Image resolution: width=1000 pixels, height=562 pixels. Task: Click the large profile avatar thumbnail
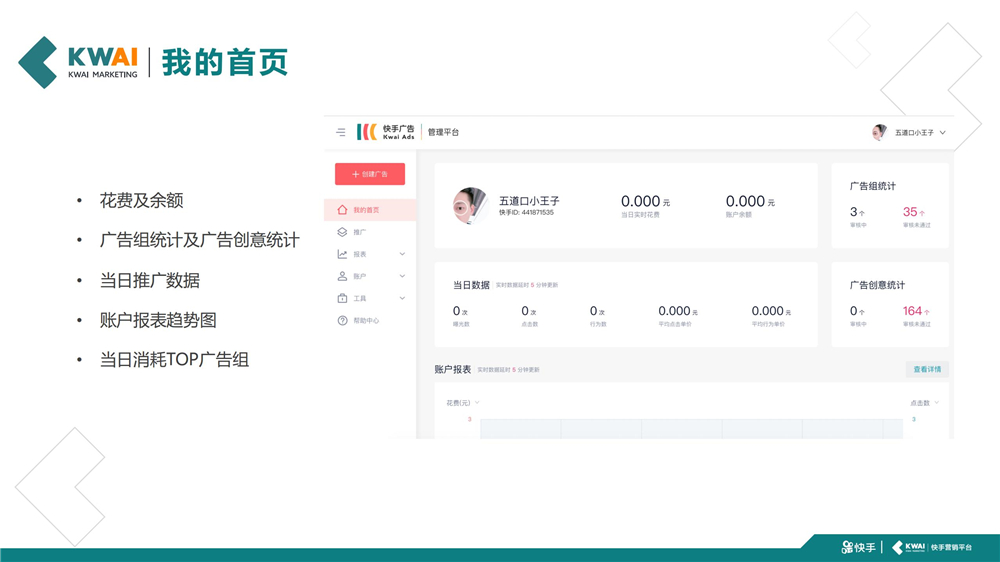[x=469, y=206]
